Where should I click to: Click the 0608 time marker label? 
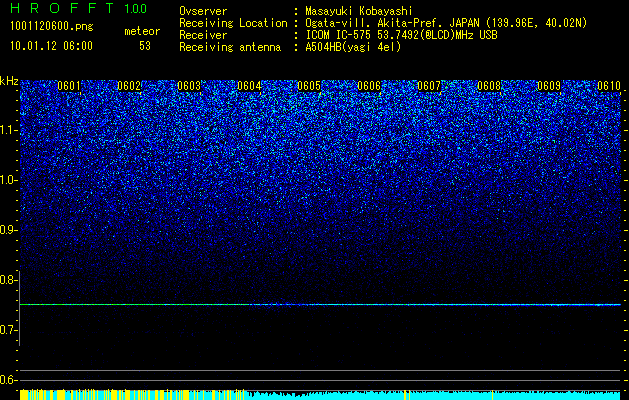[489, 86]
